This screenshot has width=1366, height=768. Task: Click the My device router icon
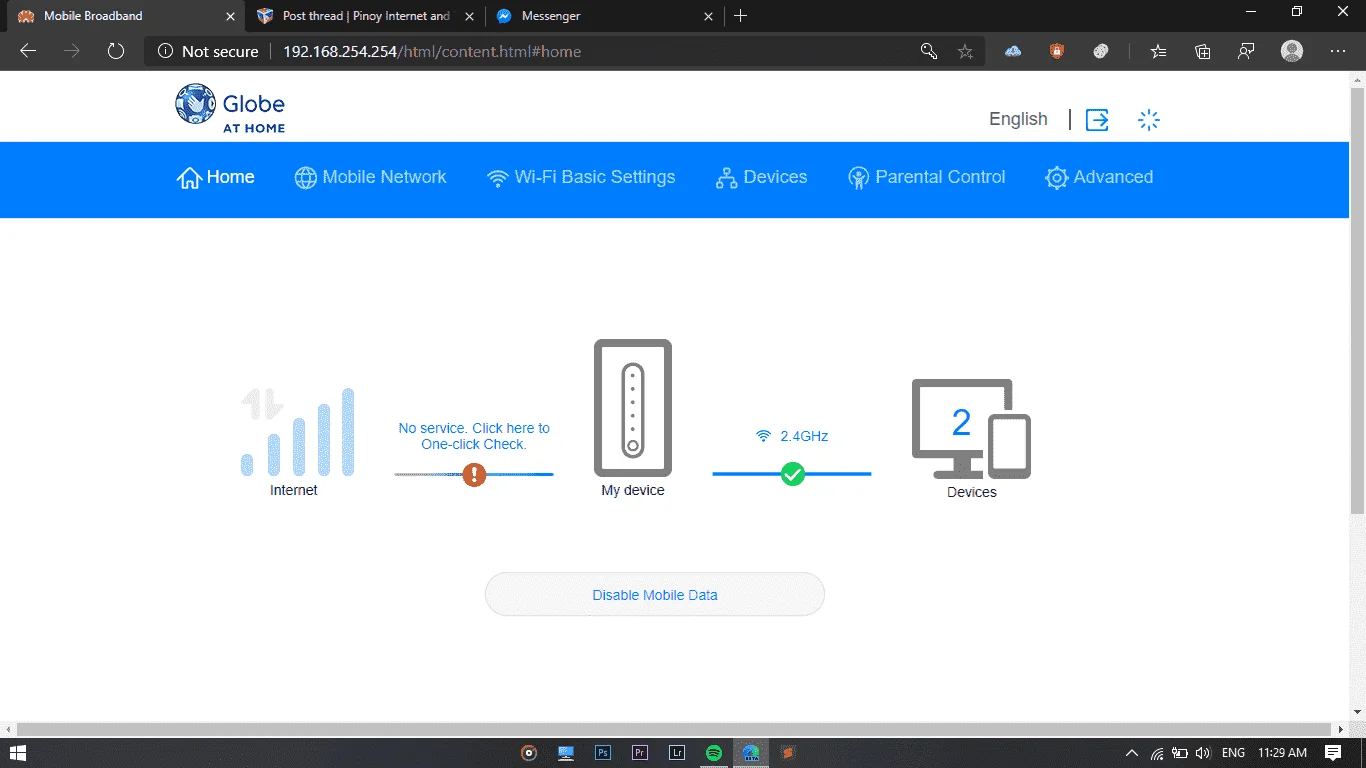coord(633,408)
